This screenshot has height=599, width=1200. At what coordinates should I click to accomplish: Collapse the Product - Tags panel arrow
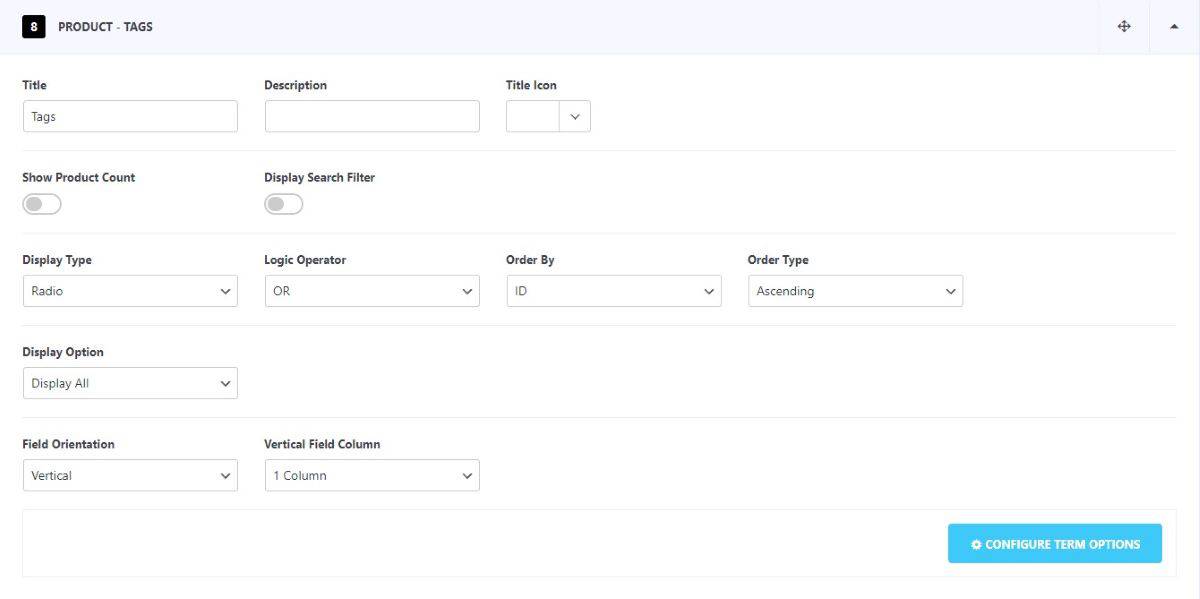pyautogui.click(x=1174, y=27)
